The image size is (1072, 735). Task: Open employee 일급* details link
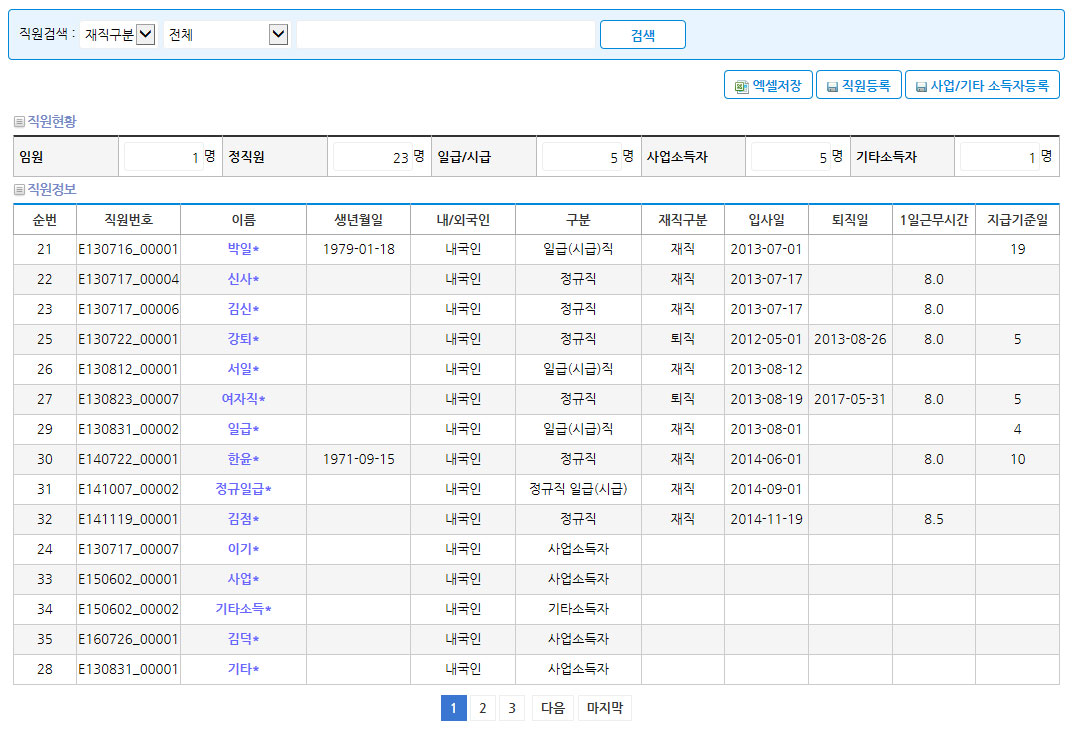243,429
